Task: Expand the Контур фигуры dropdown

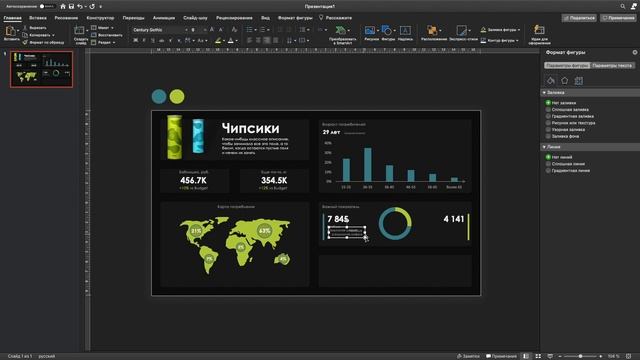Action: (517, 40)
